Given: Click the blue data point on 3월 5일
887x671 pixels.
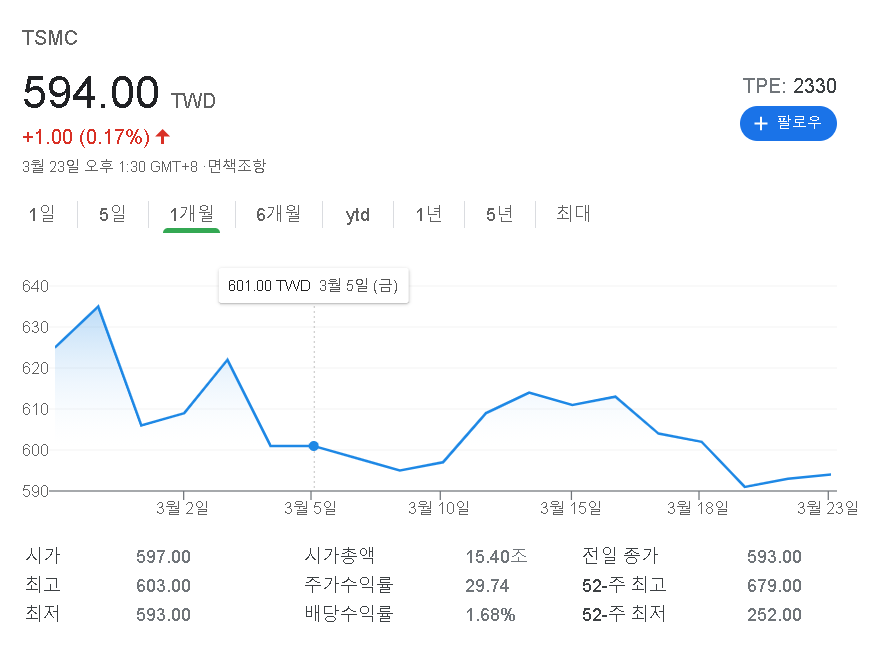Looking at the screenshot, I should [313, 446].
